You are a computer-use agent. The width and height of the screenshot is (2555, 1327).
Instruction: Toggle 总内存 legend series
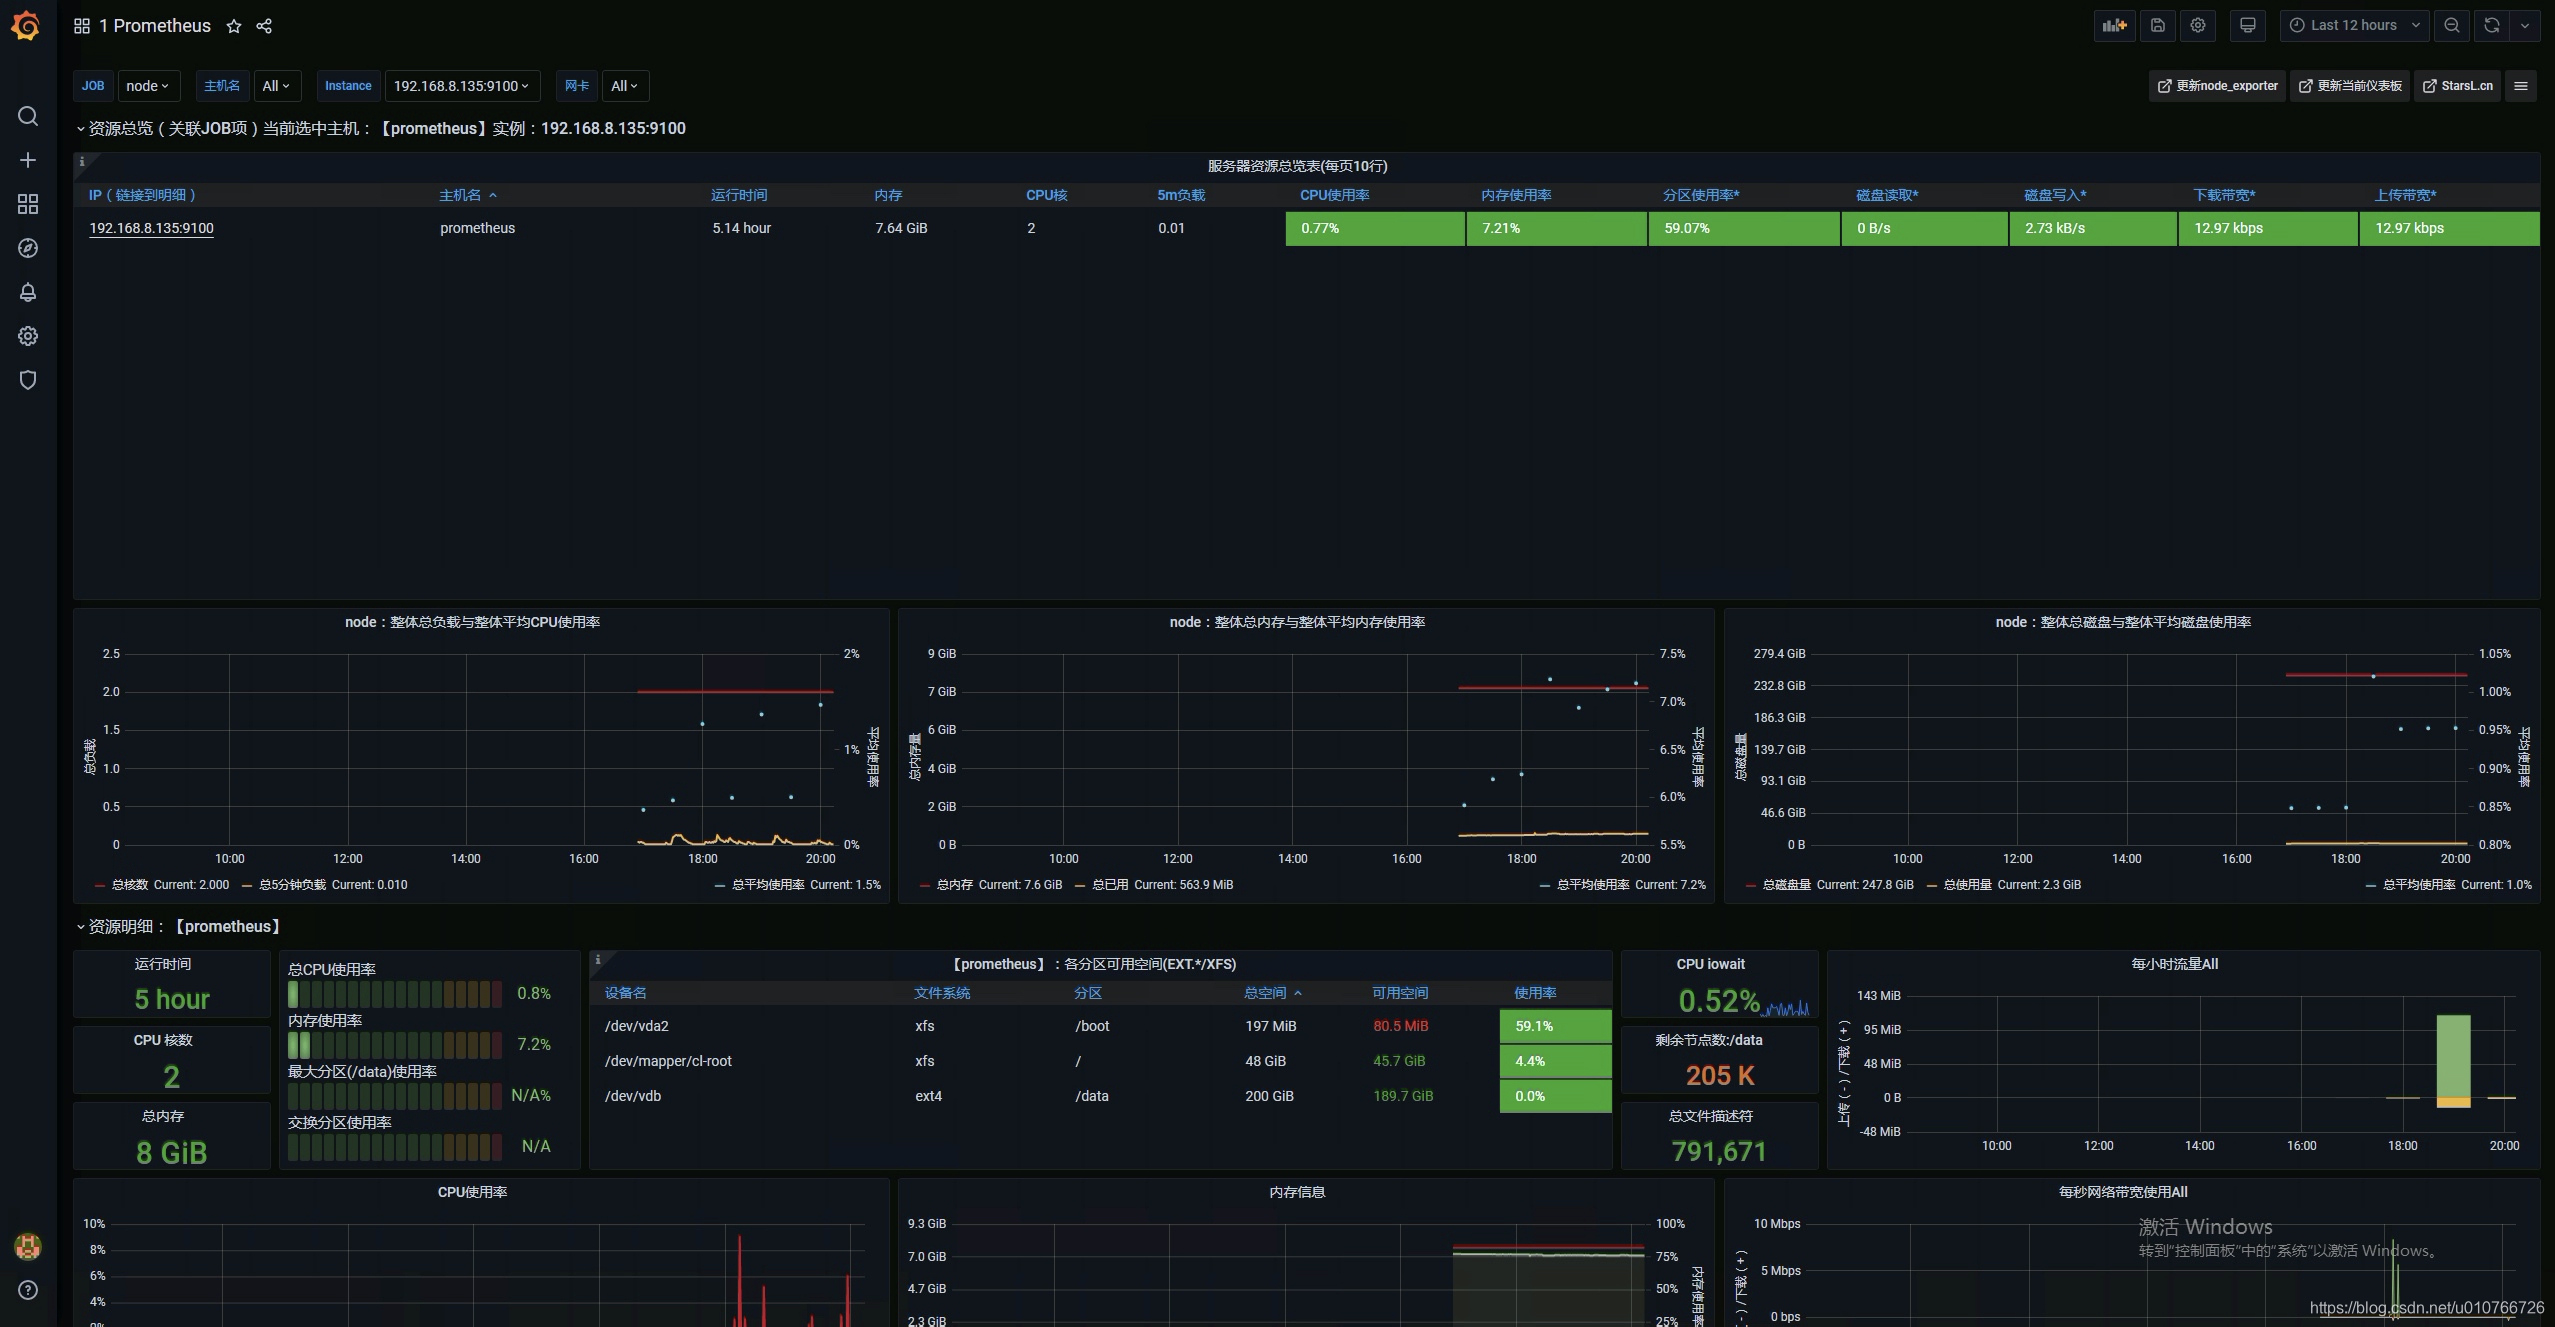[x=955, y=885]
